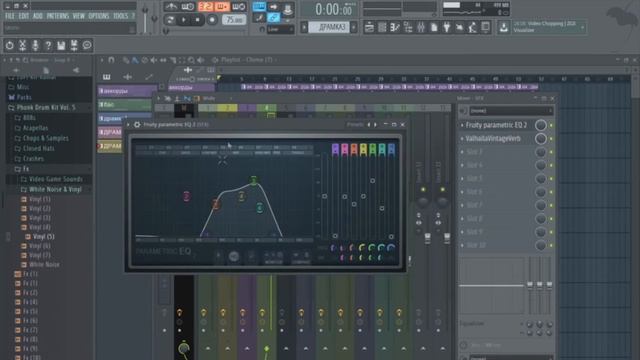Click EQ band 5 green node
This screenshot has height=360, width=640.
[x=253, y=180]
